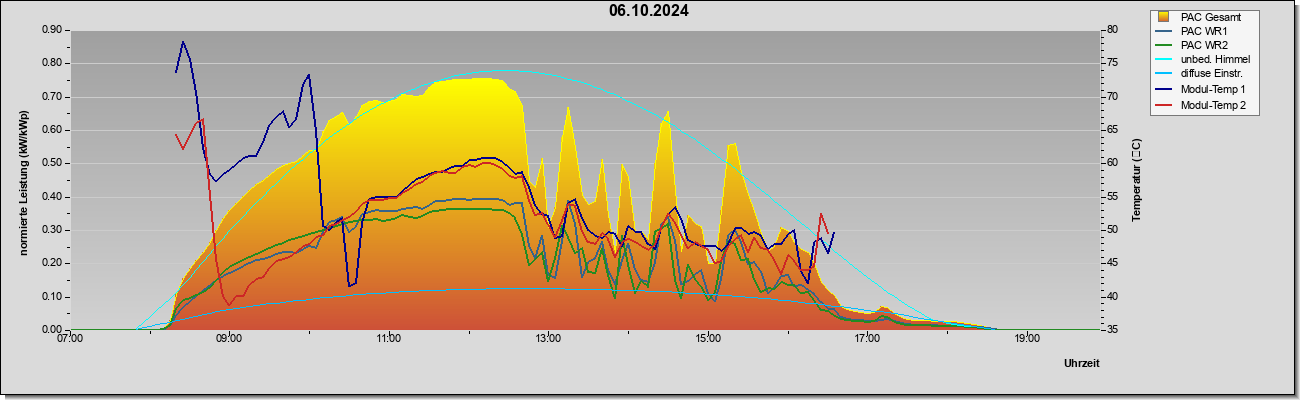The height and width of the screenshot is (400, 1300).
Task: Click the 13:00 time axis label
Action: click(548, 339)
